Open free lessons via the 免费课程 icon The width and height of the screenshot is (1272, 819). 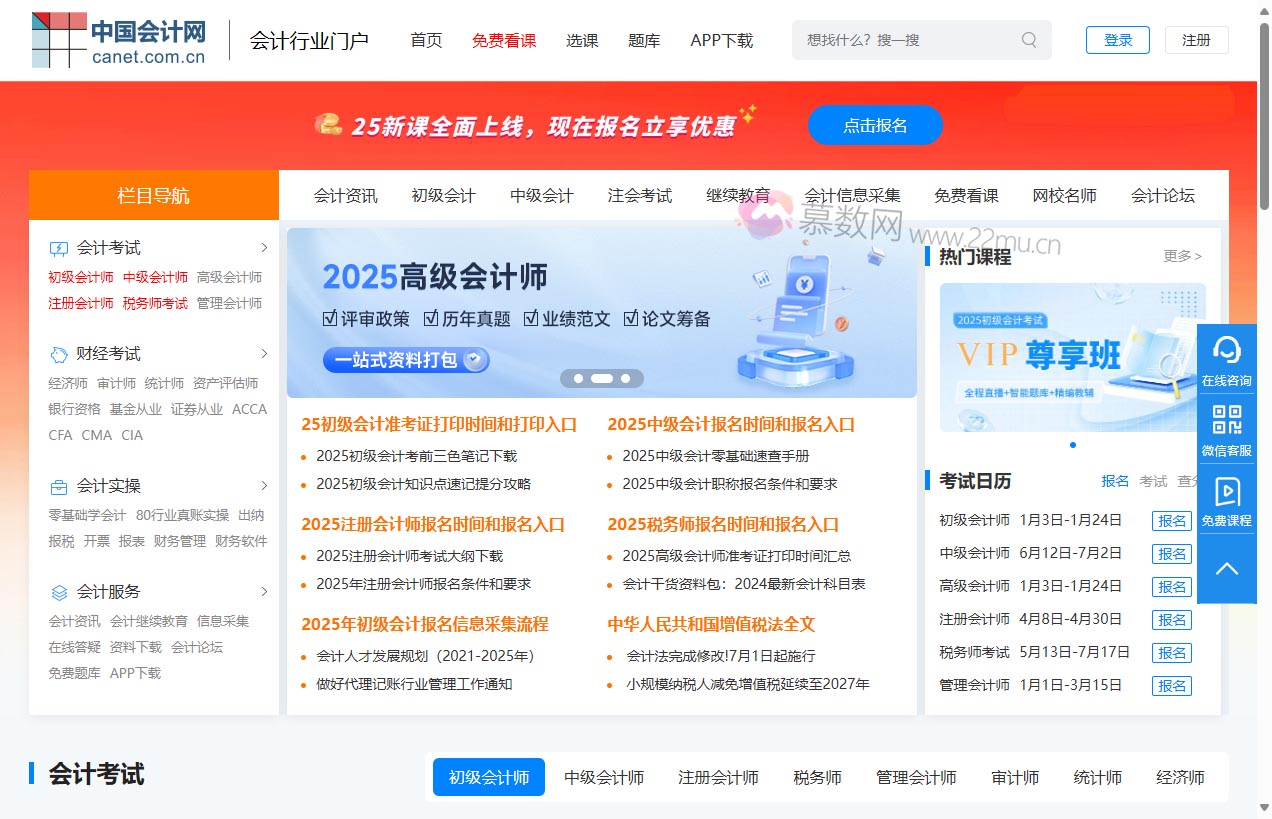1226,502
